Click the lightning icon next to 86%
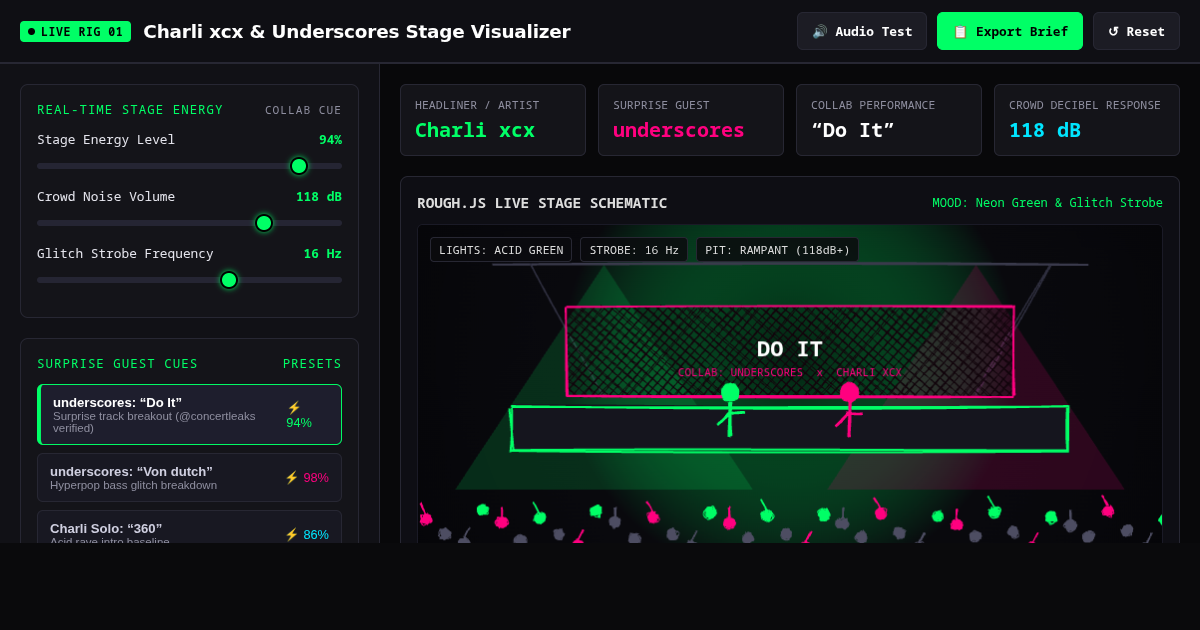 pyautogui.click(x=292, y=534)
